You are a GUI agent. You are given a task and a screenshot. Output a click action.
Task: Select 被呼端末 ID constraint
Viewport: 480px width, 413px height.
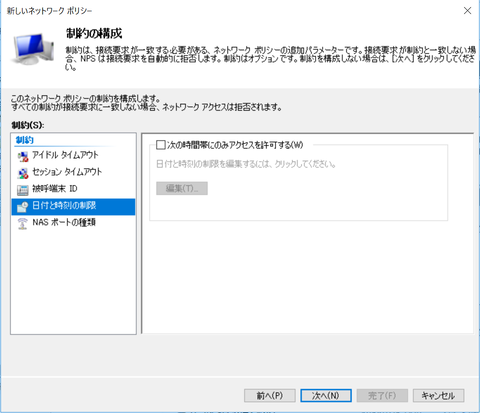73,189
